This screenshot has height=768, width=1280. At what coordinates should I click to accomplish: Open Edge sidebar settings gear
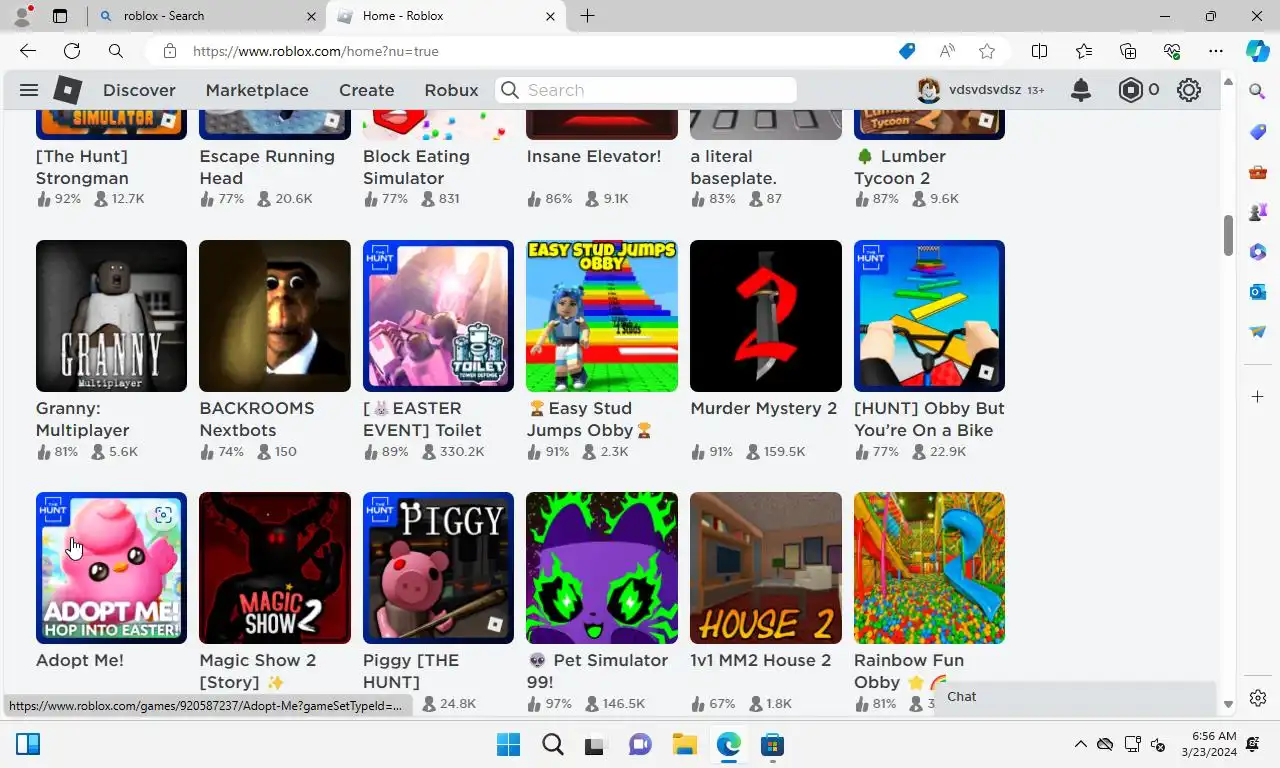click(x=1258, y=698)
